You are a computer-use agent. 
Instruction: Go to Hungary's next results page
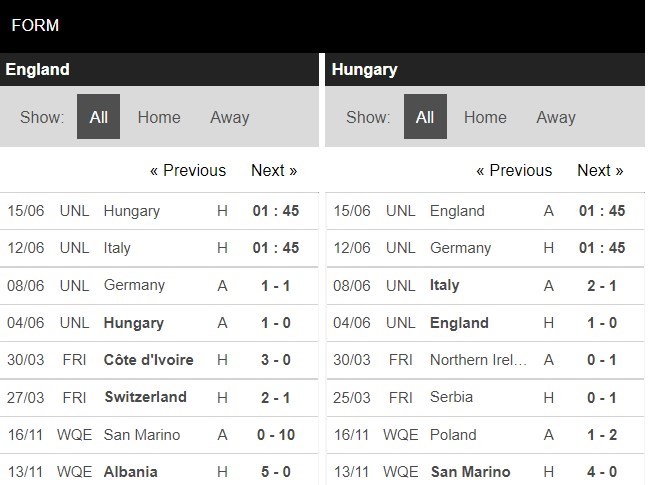point(600,170)
